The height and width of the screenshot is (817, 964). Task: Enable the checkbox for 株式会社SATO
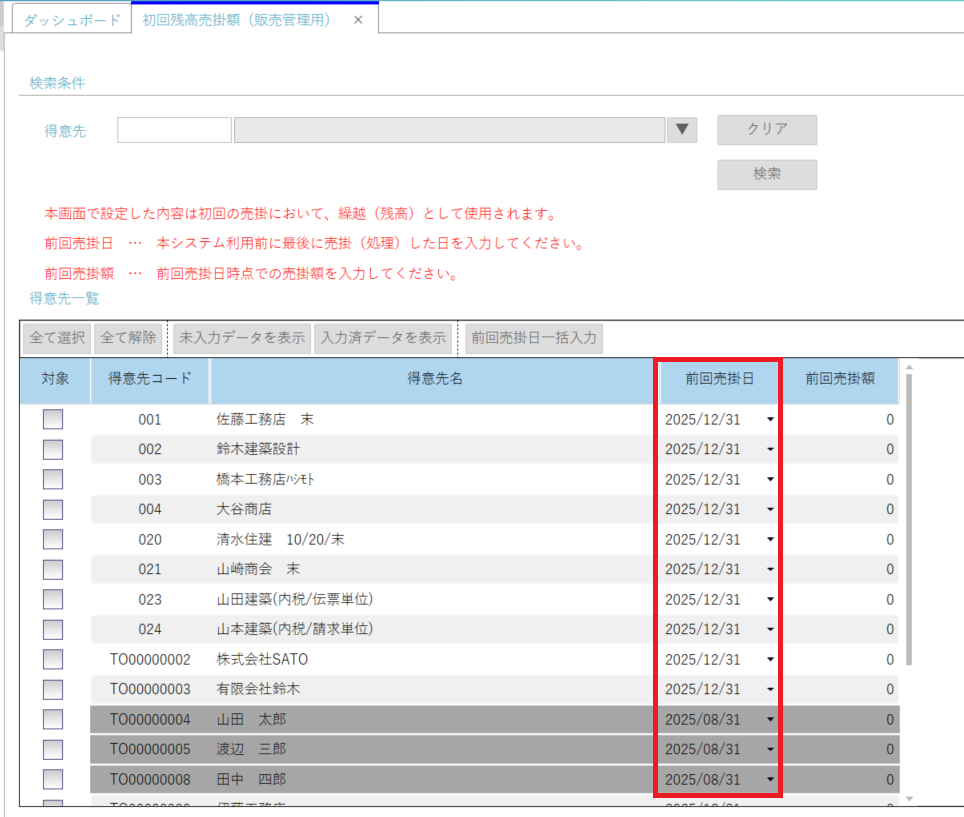click(x=53, y=660)
